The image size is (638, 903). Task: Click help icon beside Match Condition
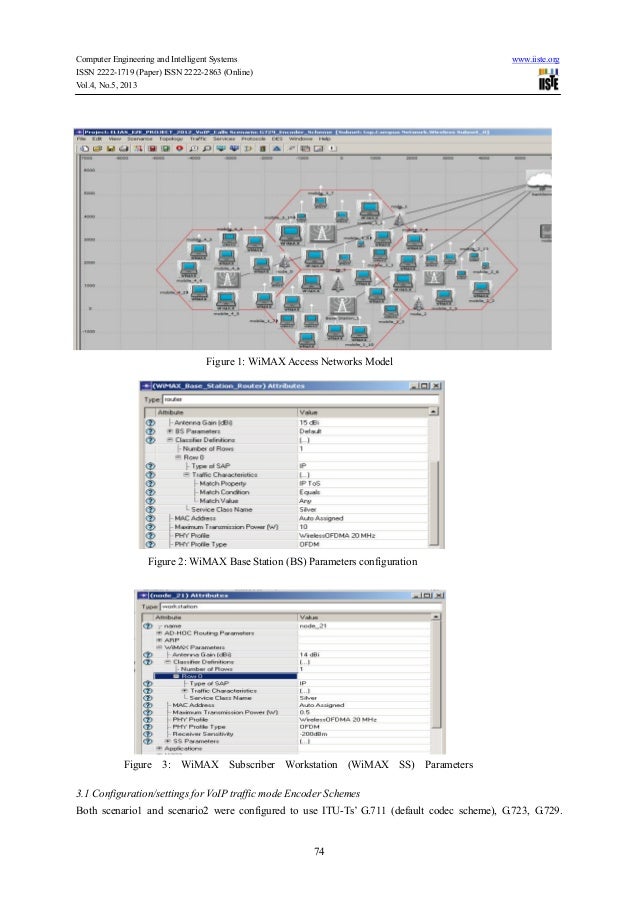click(x=150, y=492)
